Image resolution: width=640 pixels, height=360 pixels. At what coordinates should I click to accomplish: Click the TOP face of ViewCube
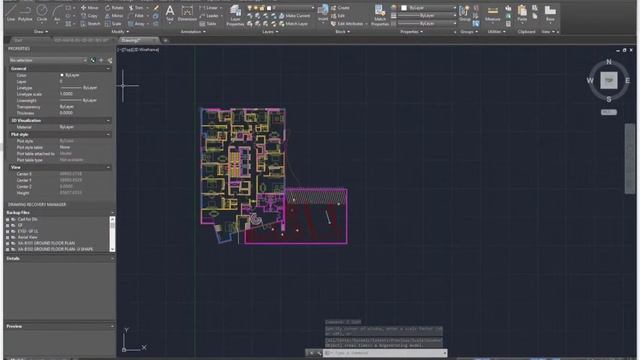[x=609, y=80]
